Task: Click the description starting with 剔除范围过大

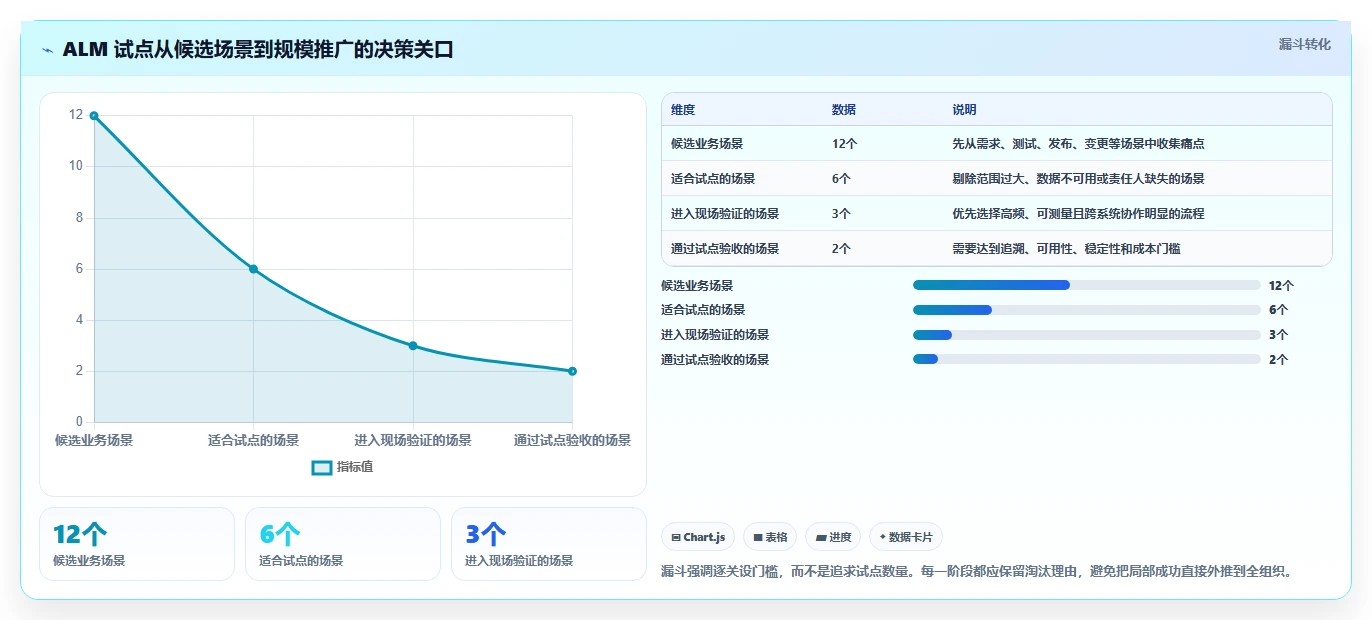Action: point(1078,179)
